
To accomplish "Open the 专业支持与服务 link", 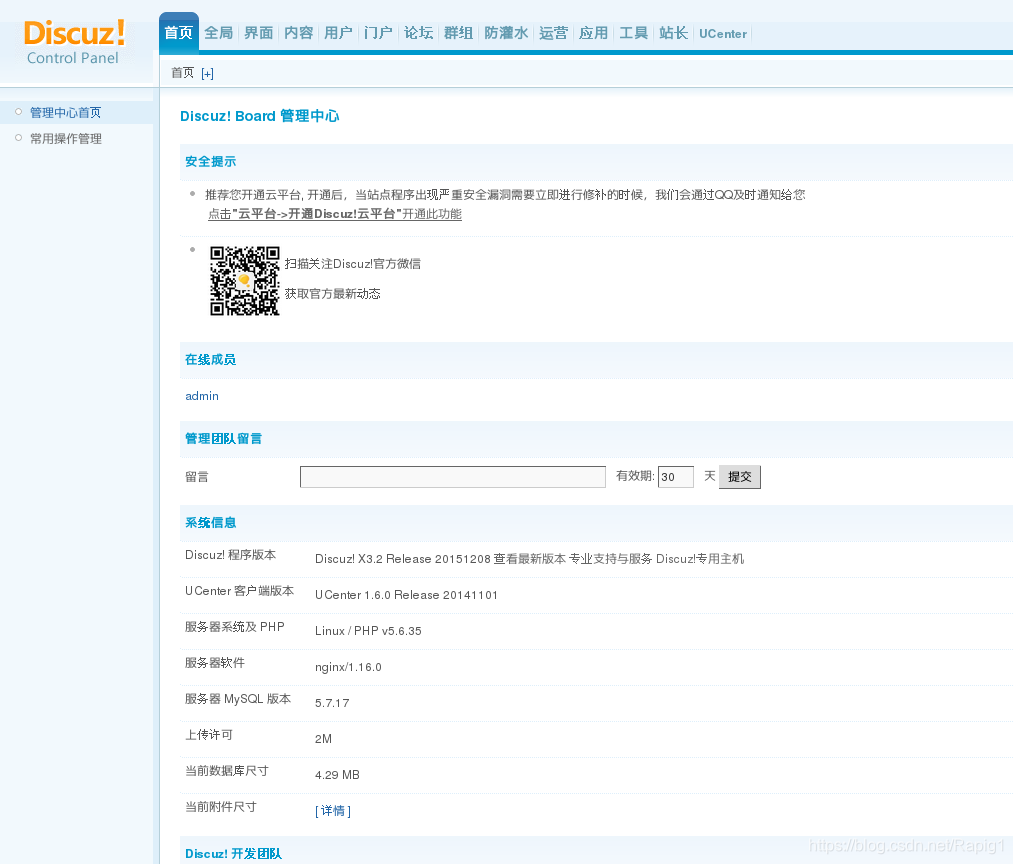I will pyautogui.click(x=611, y=559).
